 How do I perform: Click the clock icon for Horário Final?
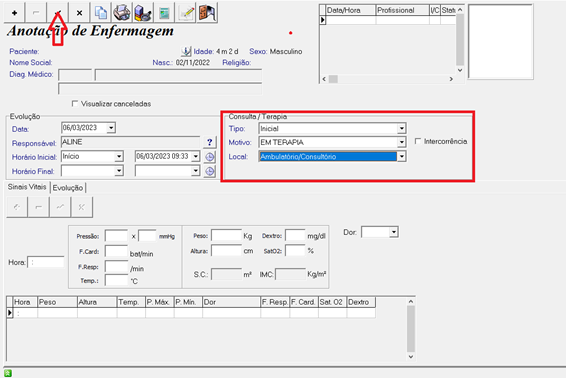coord(210,171)
